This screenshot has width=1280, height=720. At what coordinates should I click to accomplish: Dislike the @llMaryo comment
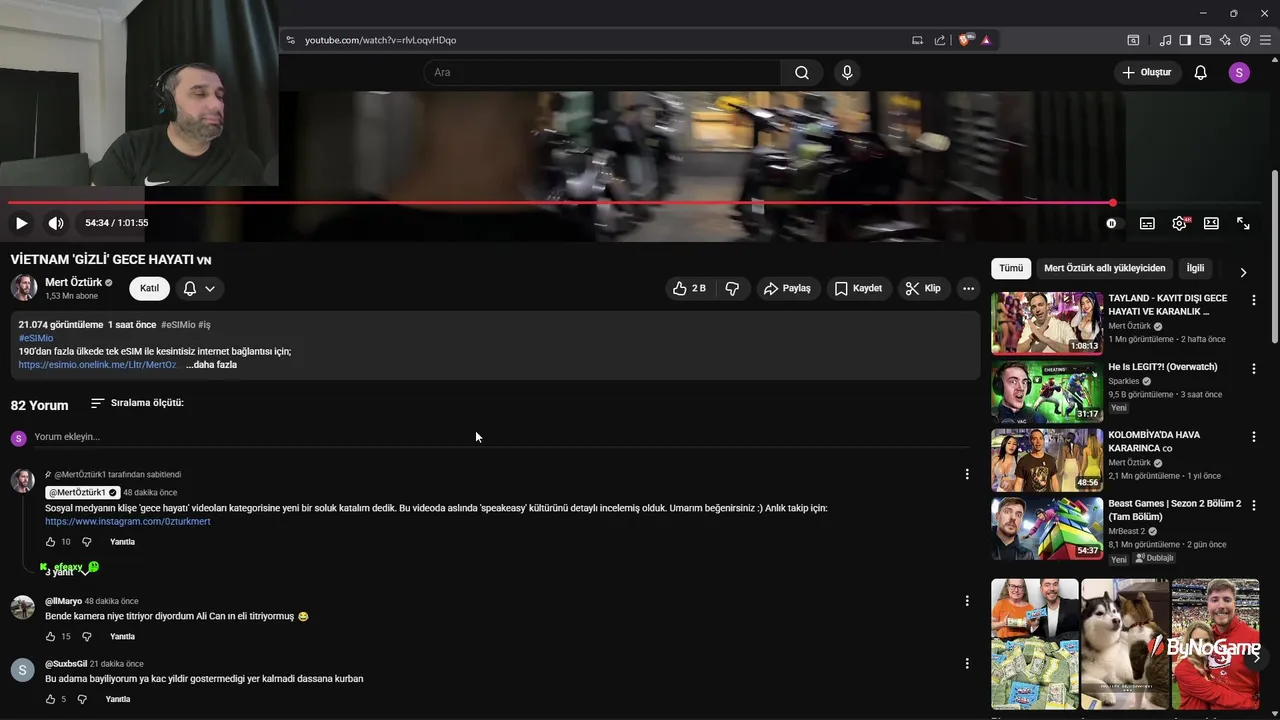pos(86,637)
